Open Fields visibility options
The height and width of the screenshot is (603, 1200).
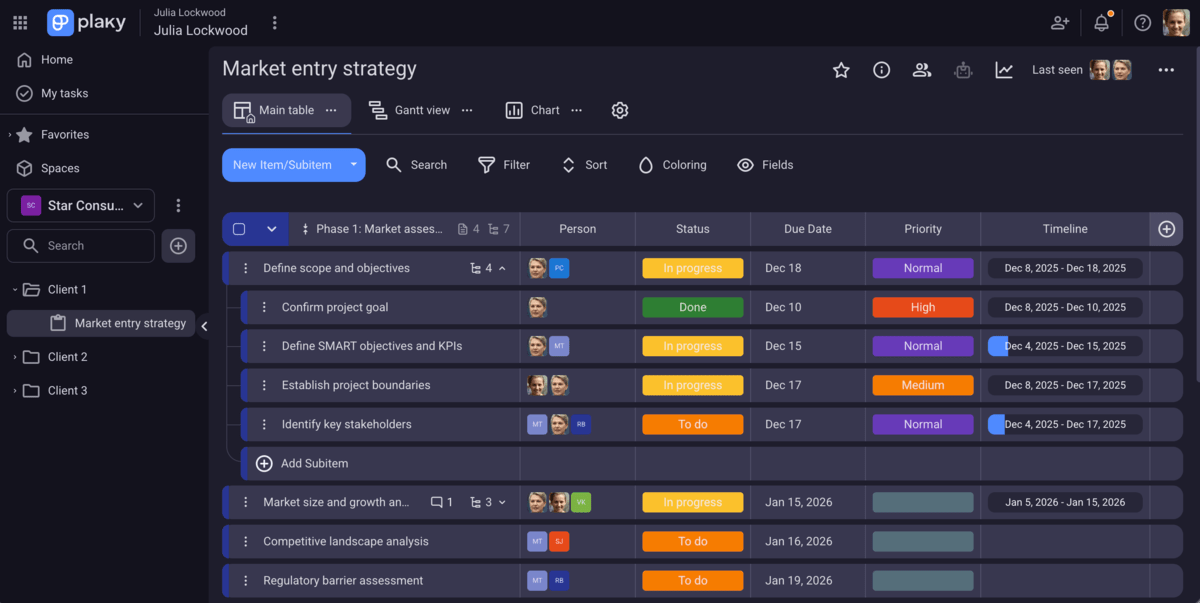pos(765,165)
